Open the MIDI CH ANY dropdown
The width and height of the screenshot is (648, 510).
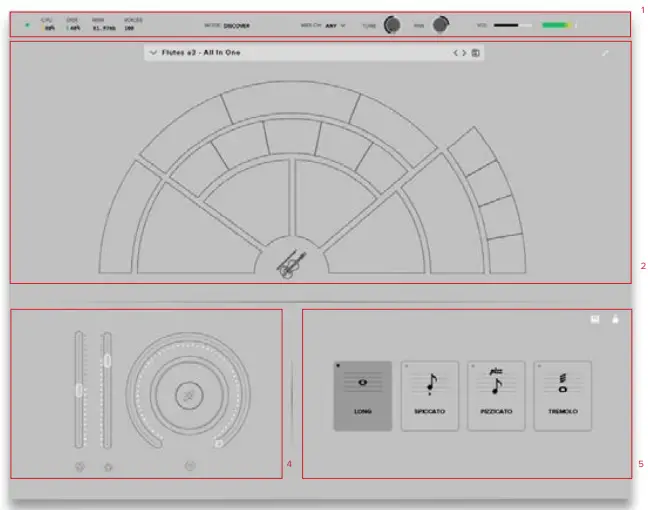[x=323, y=26]
